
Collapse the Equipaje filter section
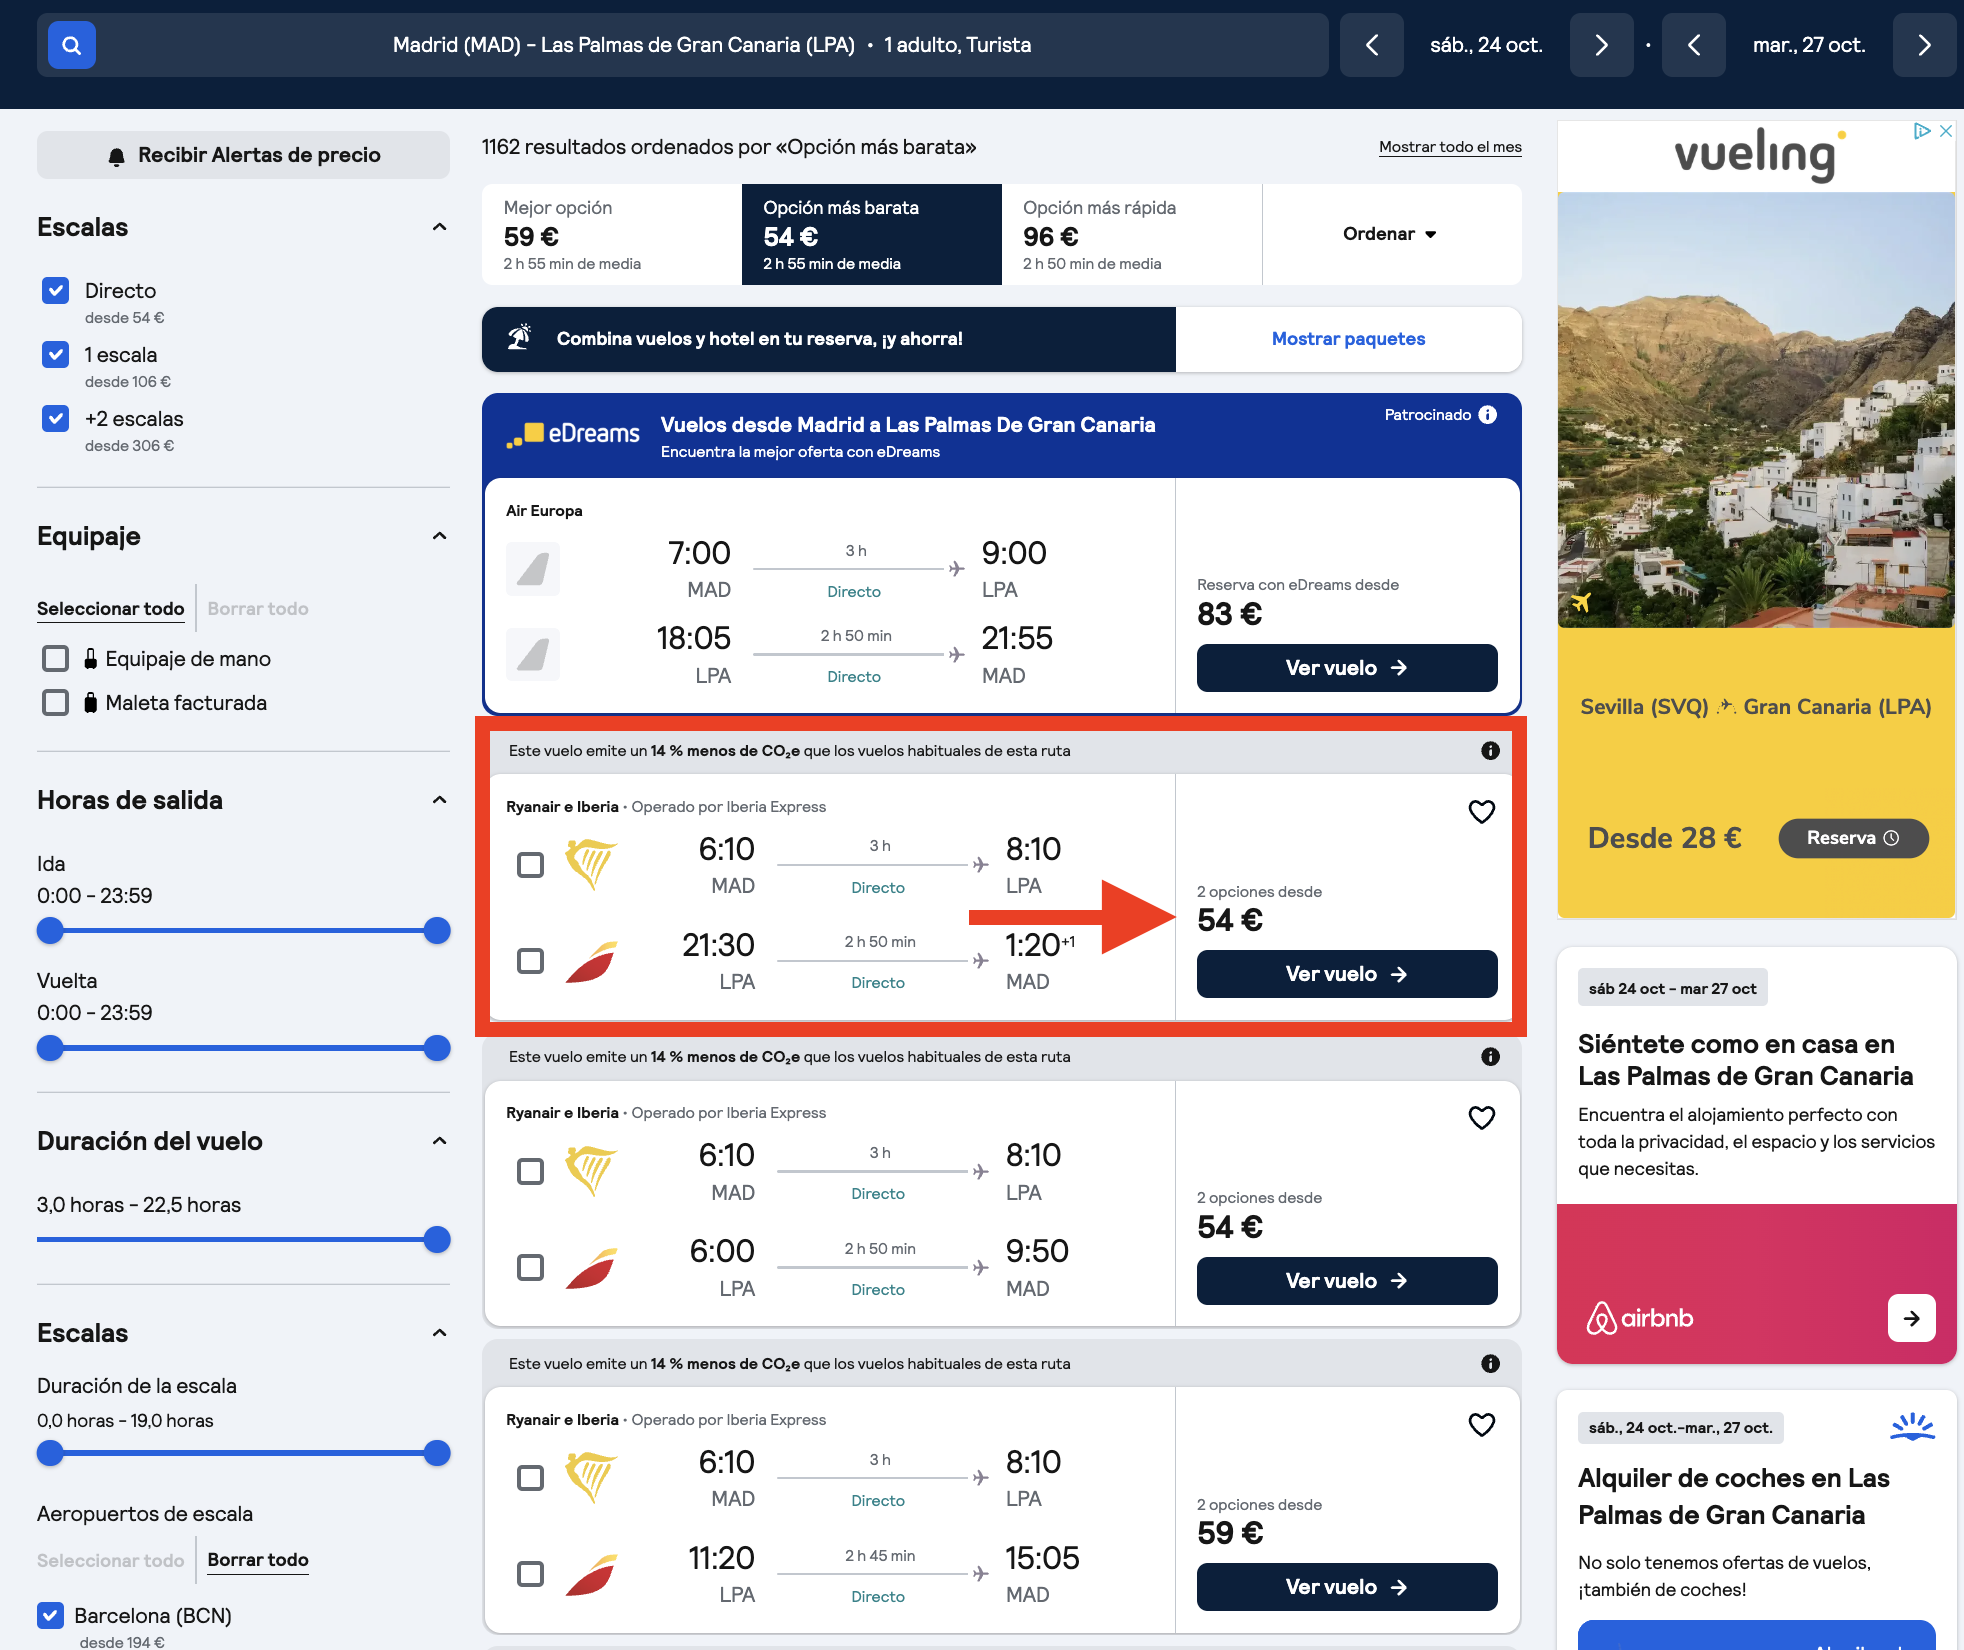point(439,536)
